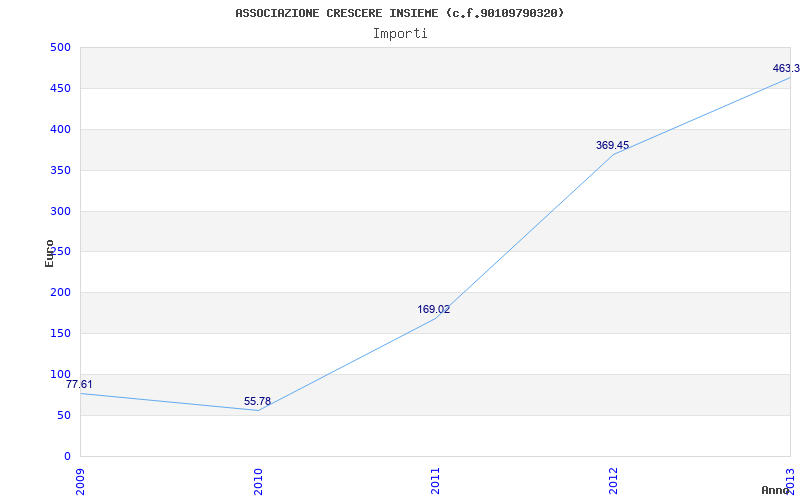
Task: Click the chart title ASSOCIAZIONE CRESCERE INSIEME
Action: point(399,13)
